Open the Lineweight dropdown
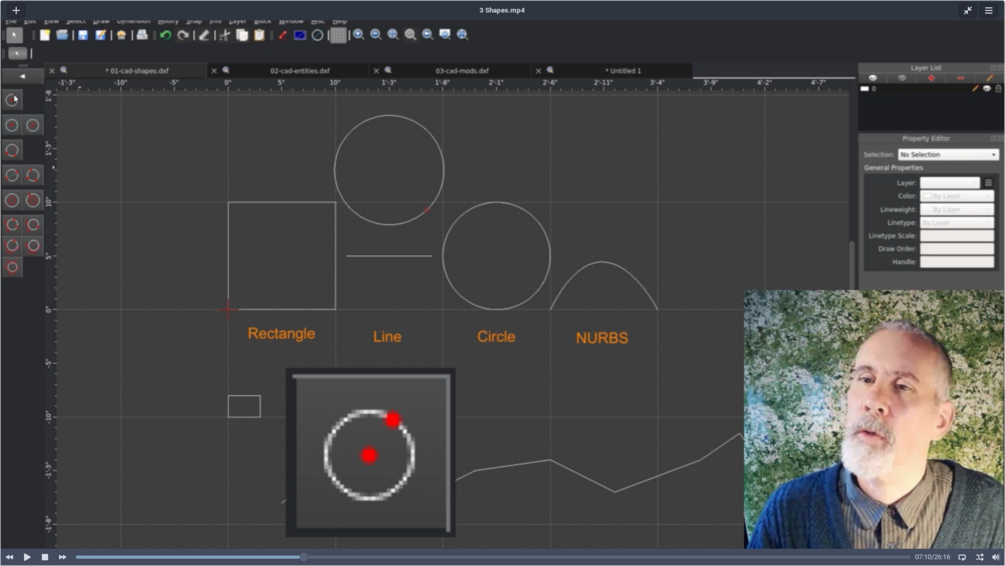Viewport: 1005px width, 566px height. [957, 210]
